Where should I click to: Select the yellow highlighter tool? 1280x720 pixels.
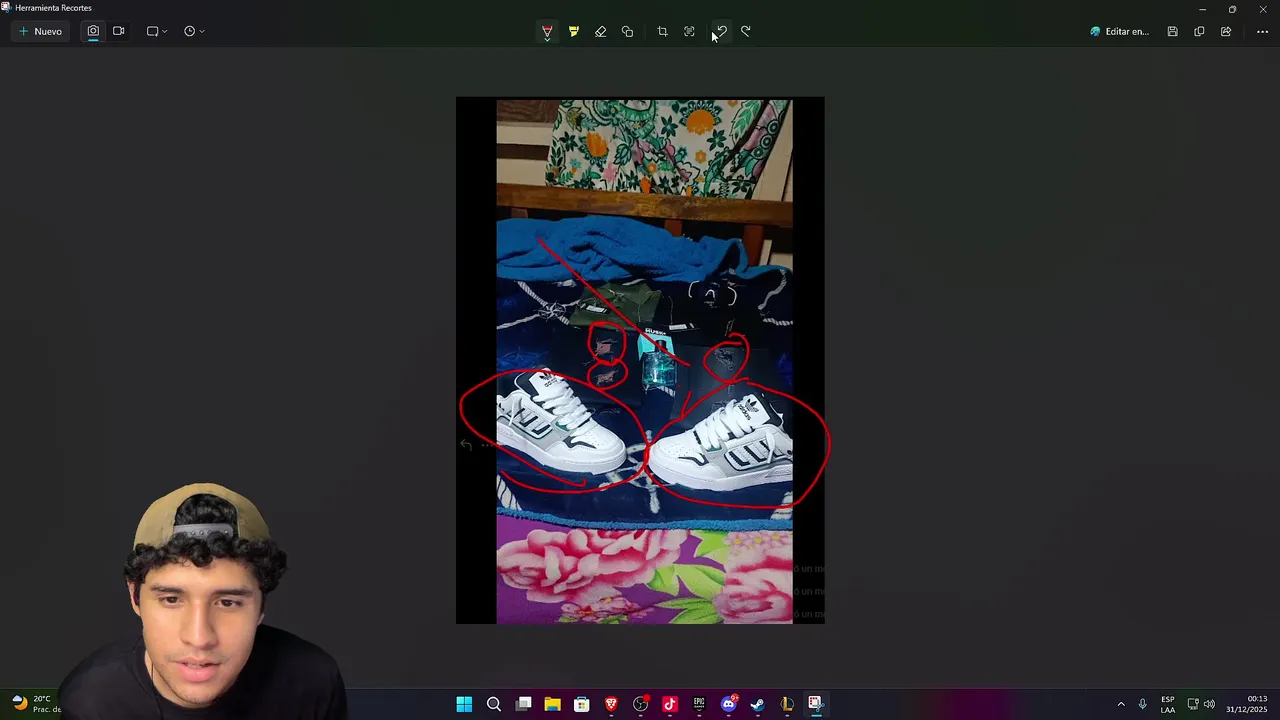coord(574,32)
